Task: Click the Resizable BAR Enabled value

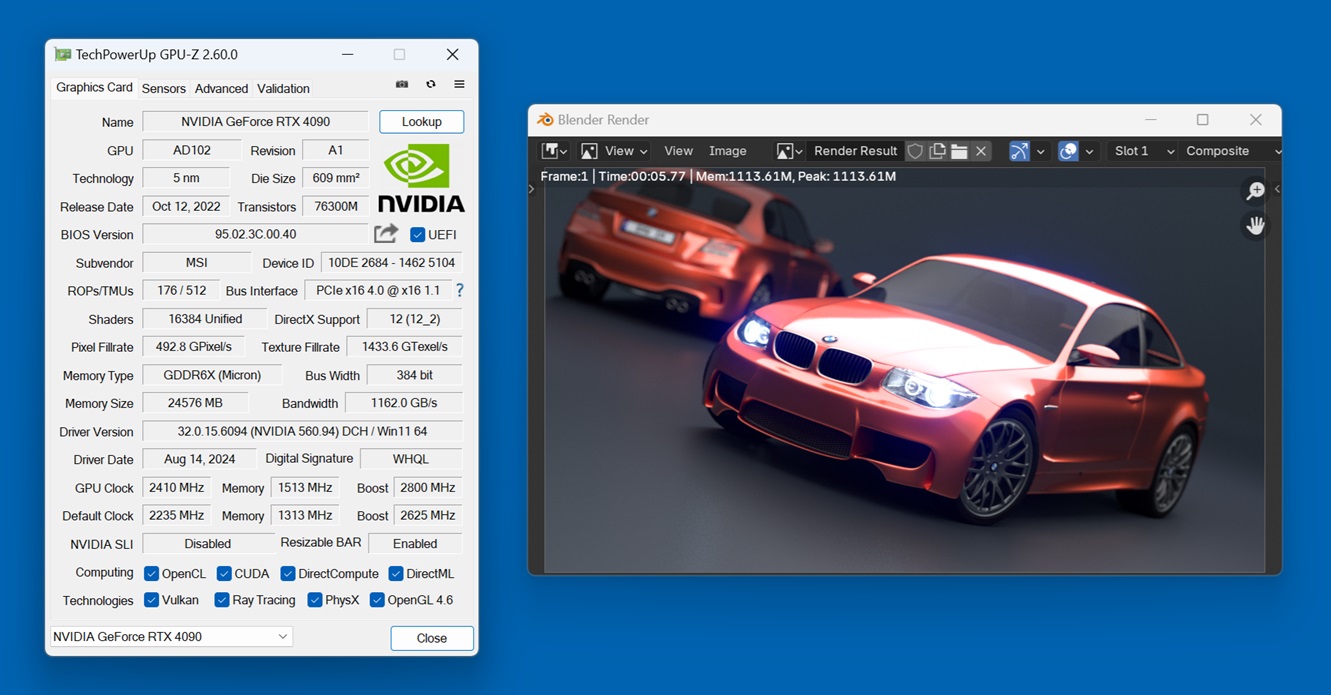Action: [415, 544]
